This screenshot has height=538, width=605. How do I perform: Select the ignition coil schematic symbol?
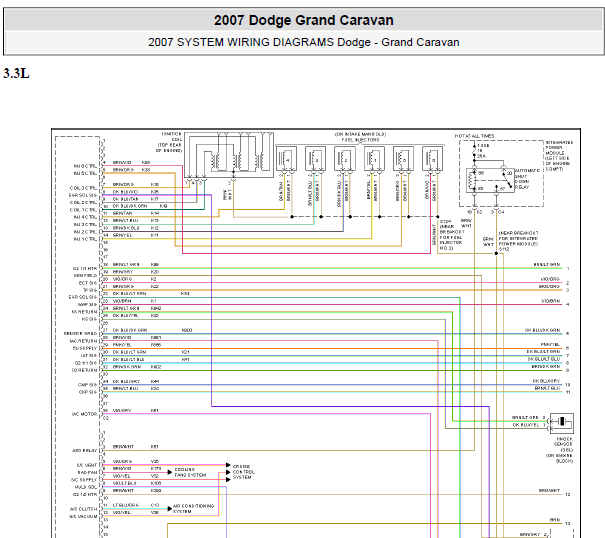click(229, 155)
